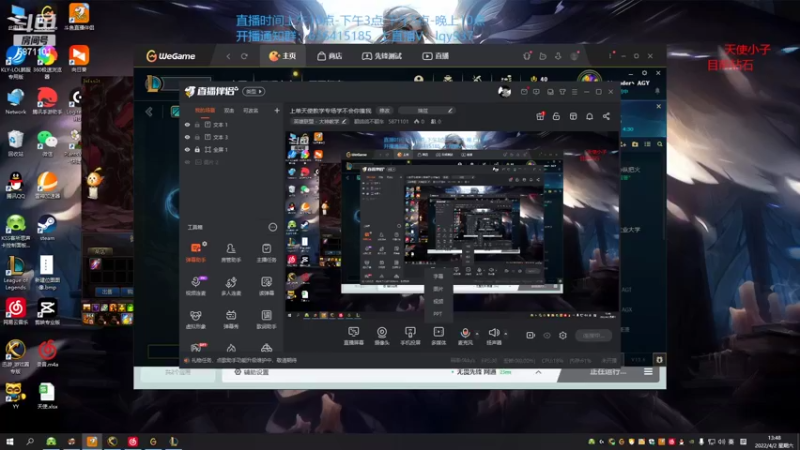This screenshot has height=450, width=800.
Task: Select 字幕 from multimedia popup menu
Action: [438, 276]
